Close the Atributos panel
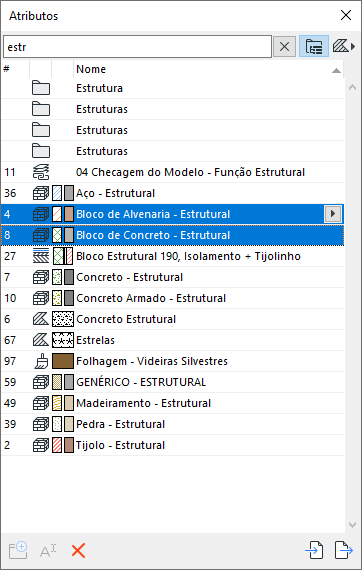 point(346,15)
